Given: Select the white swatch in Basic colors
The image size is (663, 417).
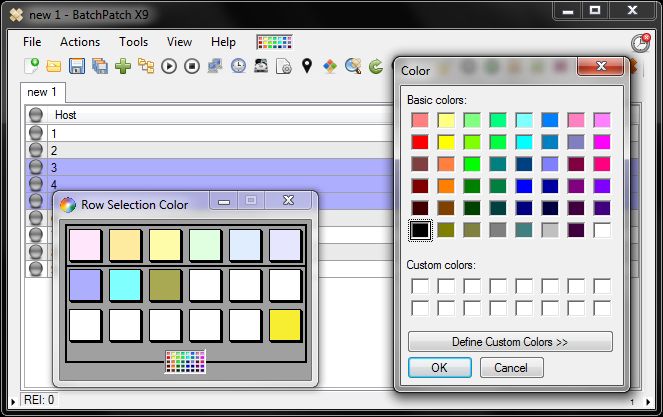Looking at the screenshot, I should (602, 230).
